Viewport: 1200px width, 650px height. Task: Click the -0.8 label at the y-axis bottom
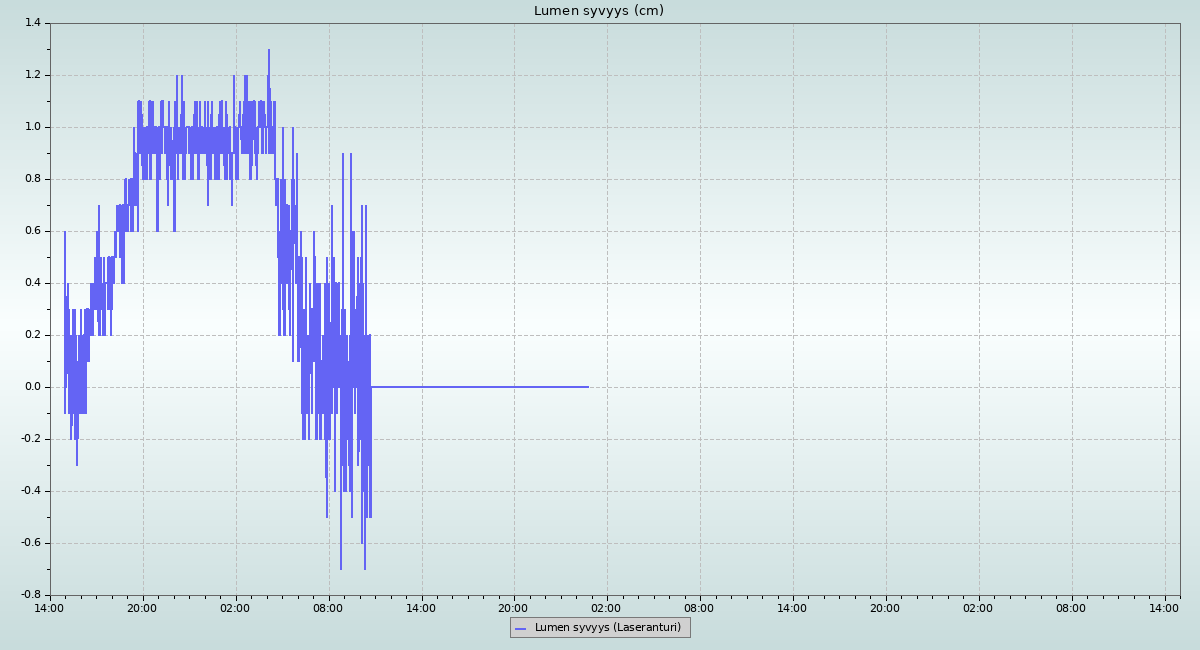(30, 595)
